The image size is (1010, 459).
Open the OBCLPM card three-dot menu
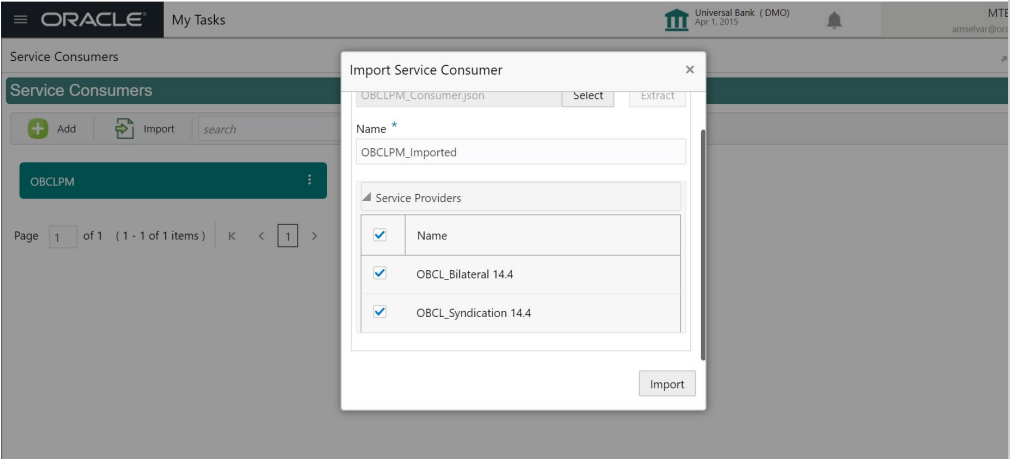click(310, 180)
